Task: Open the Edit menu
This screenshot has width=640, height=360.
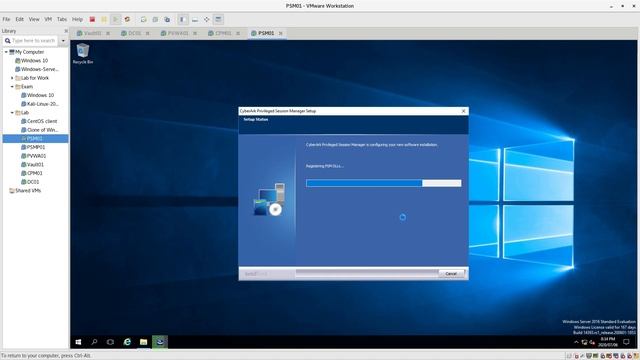Action: point(20,19)
